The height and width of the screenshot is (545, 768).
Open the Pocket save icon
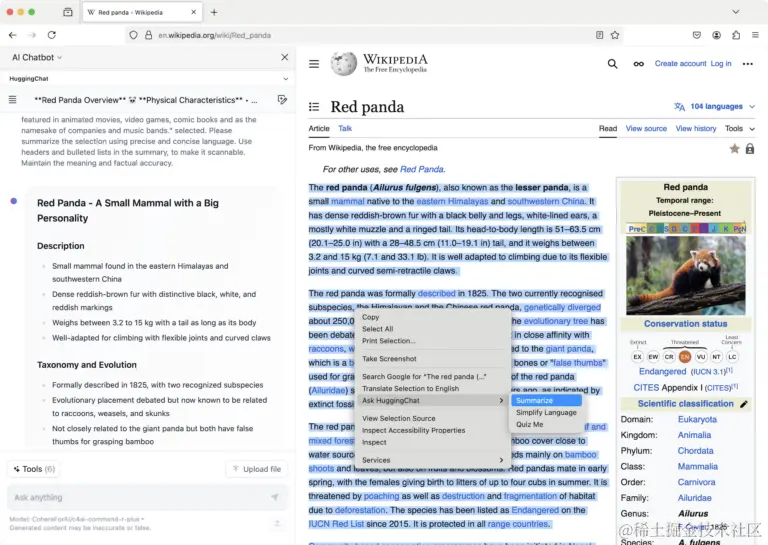697,35
